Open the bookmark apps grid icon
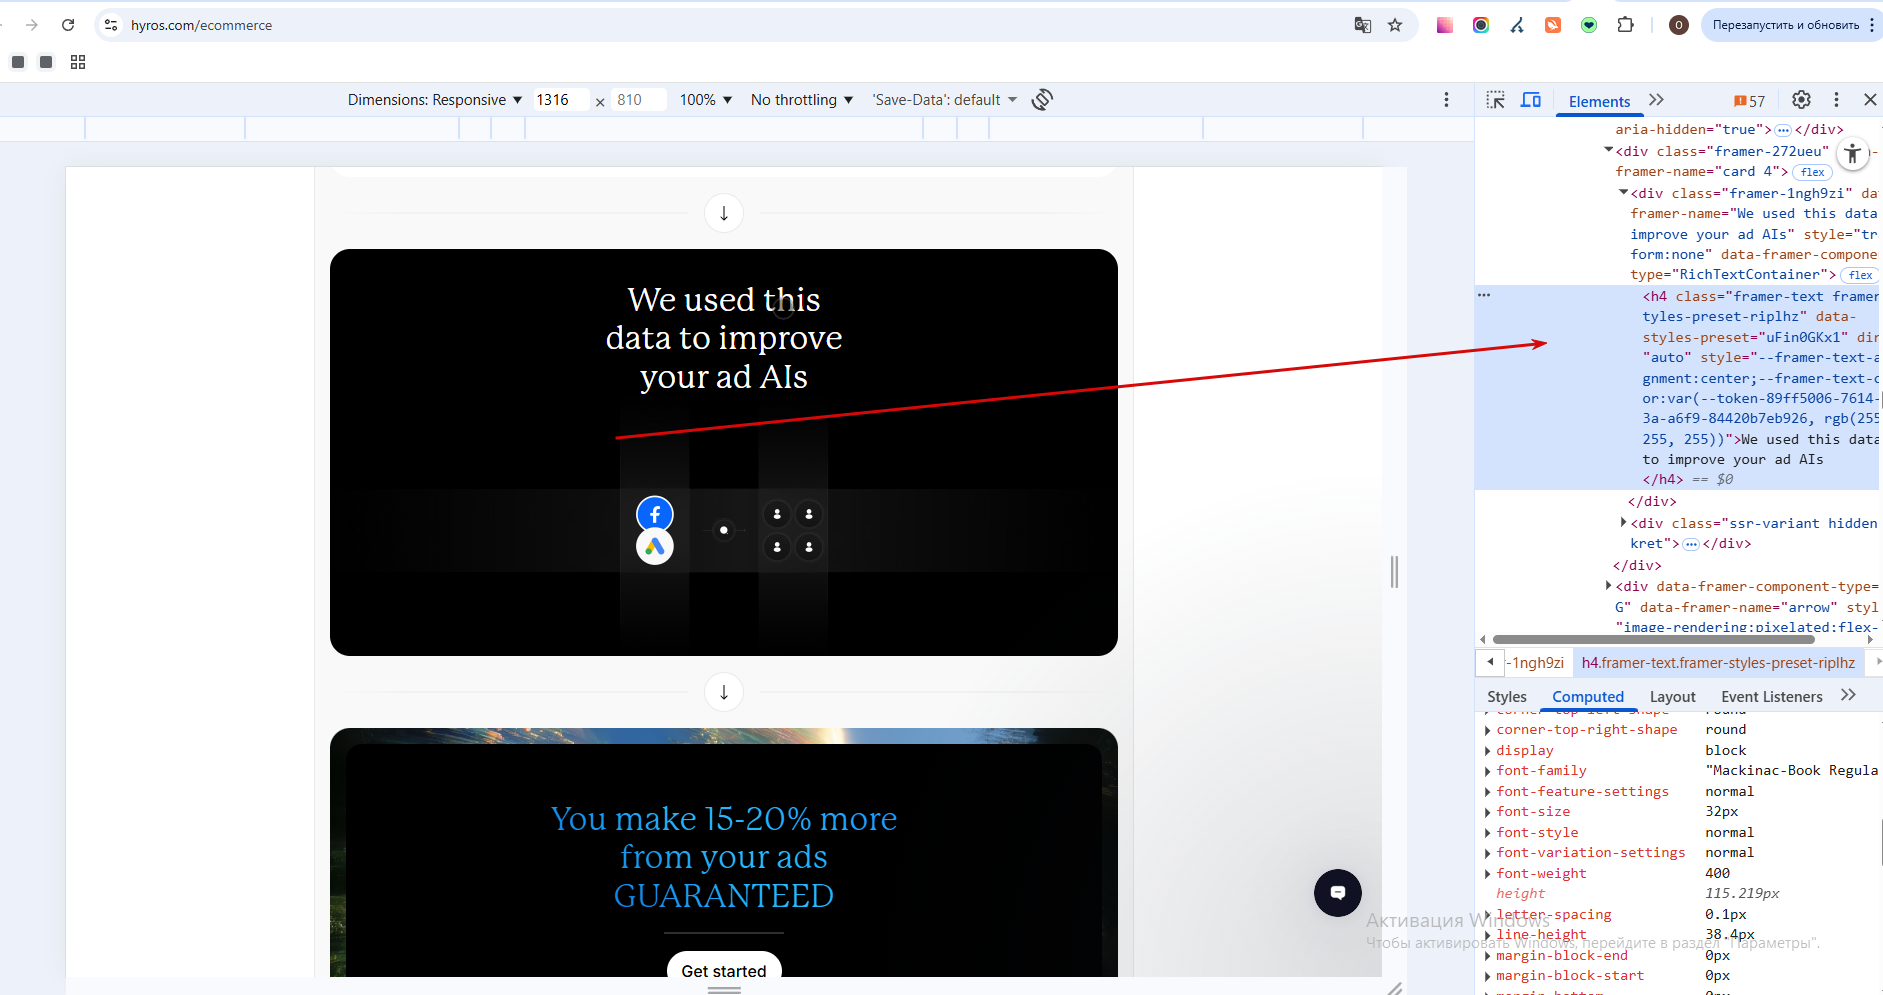 78,62
